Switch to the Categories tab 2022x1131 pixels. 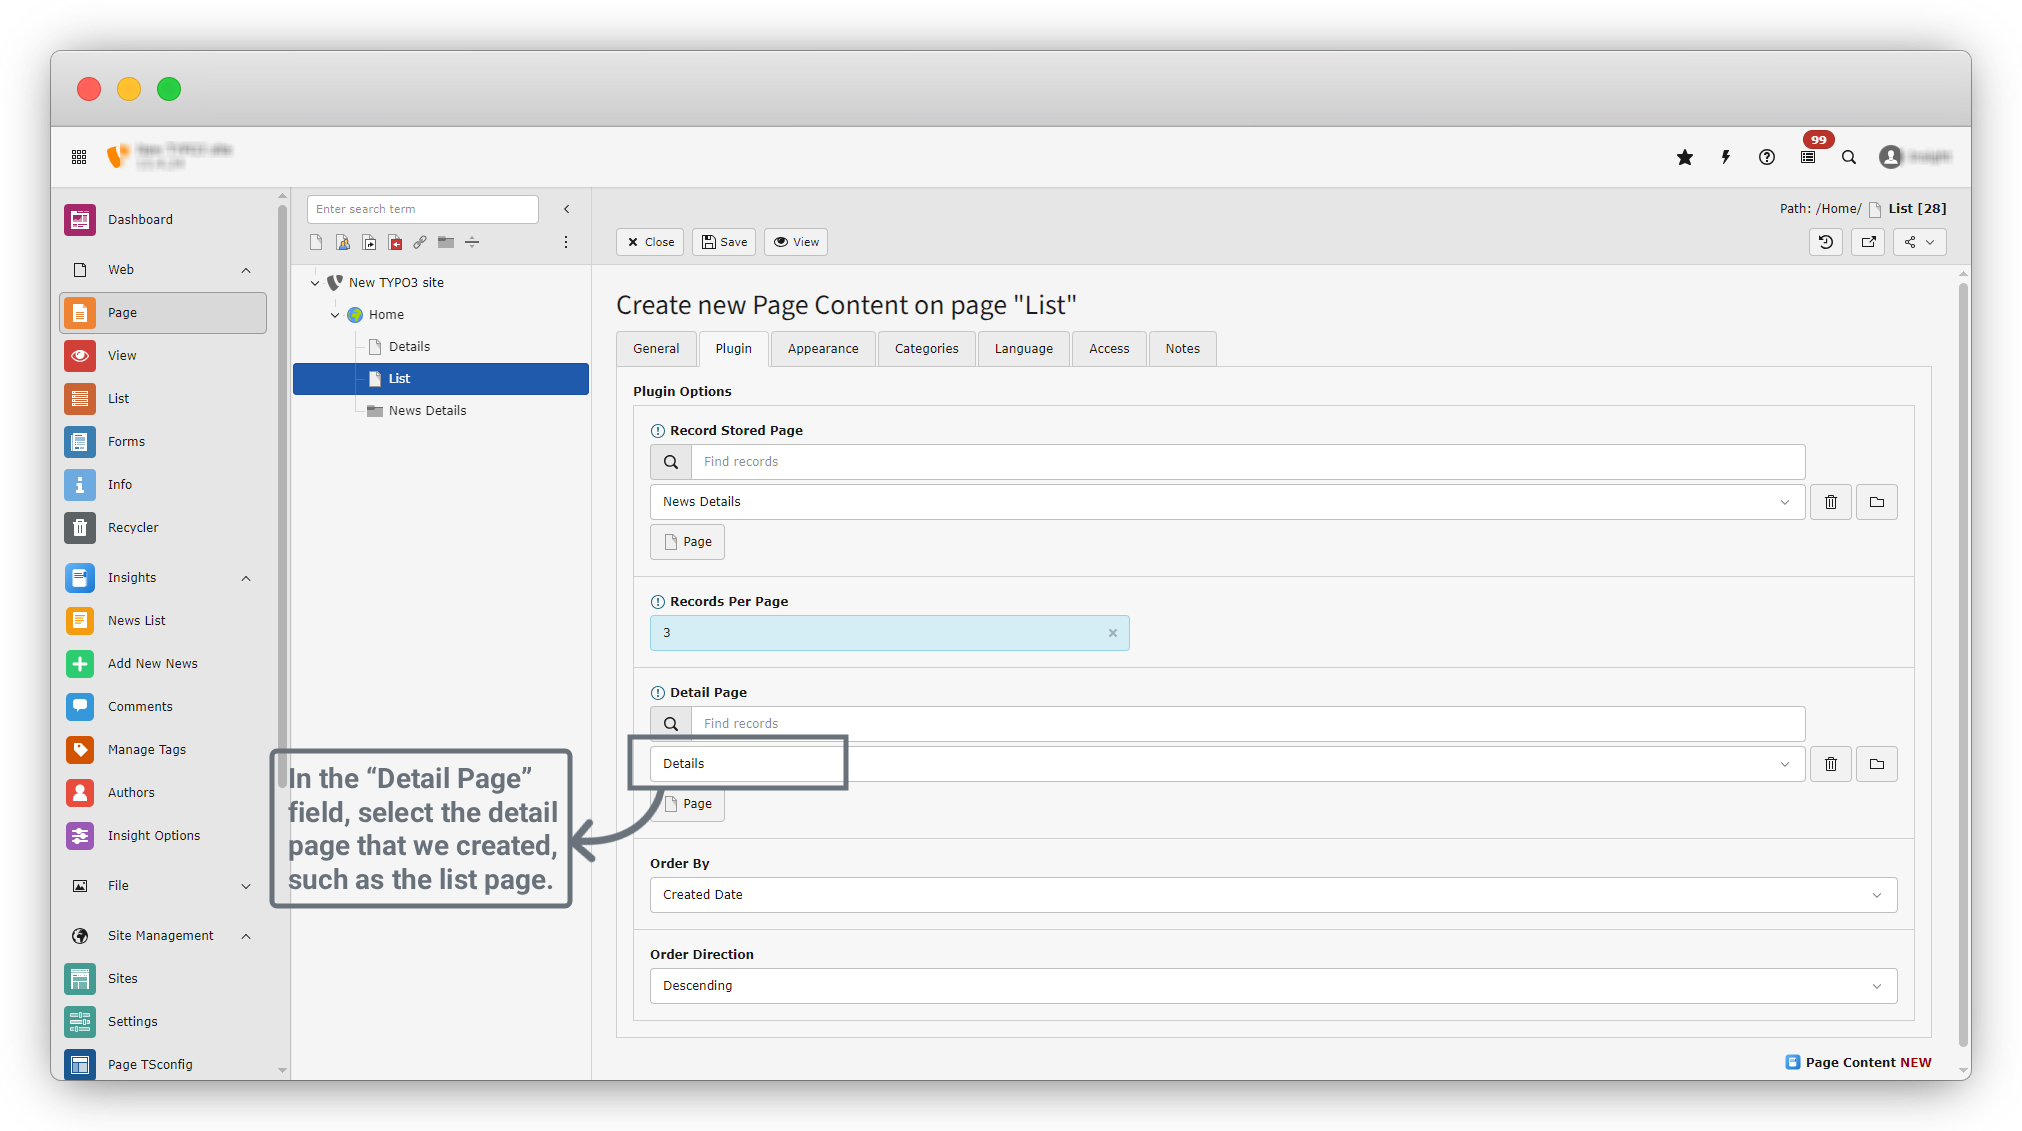(926, 349)
